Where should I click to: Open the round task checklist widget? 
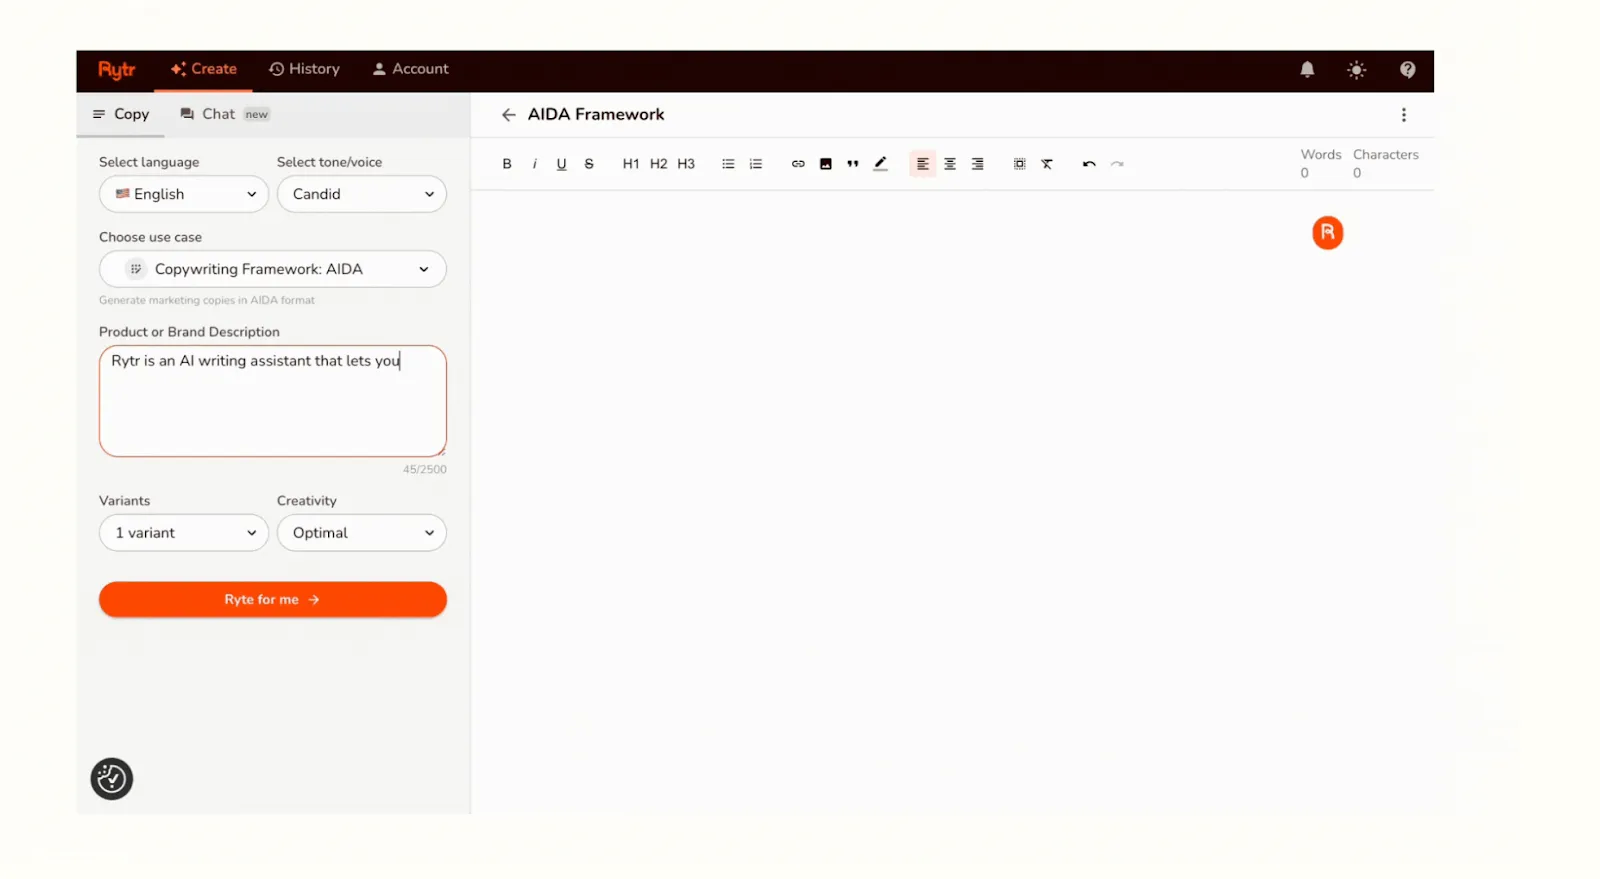point(112,779)
